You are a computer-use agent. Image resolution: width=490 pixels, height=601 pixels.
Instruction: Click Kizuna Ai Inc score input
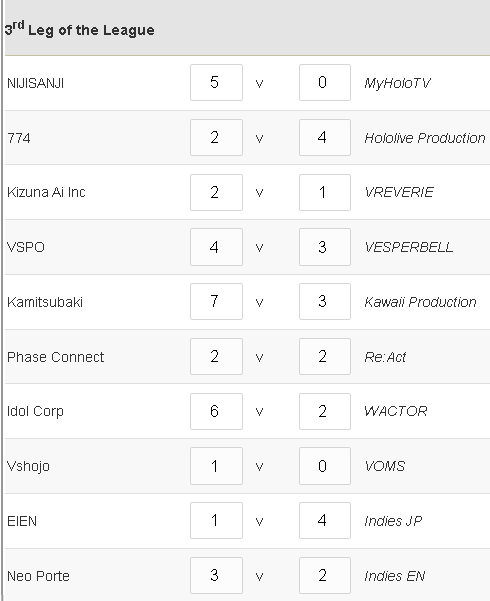click(x=216, y=192)
